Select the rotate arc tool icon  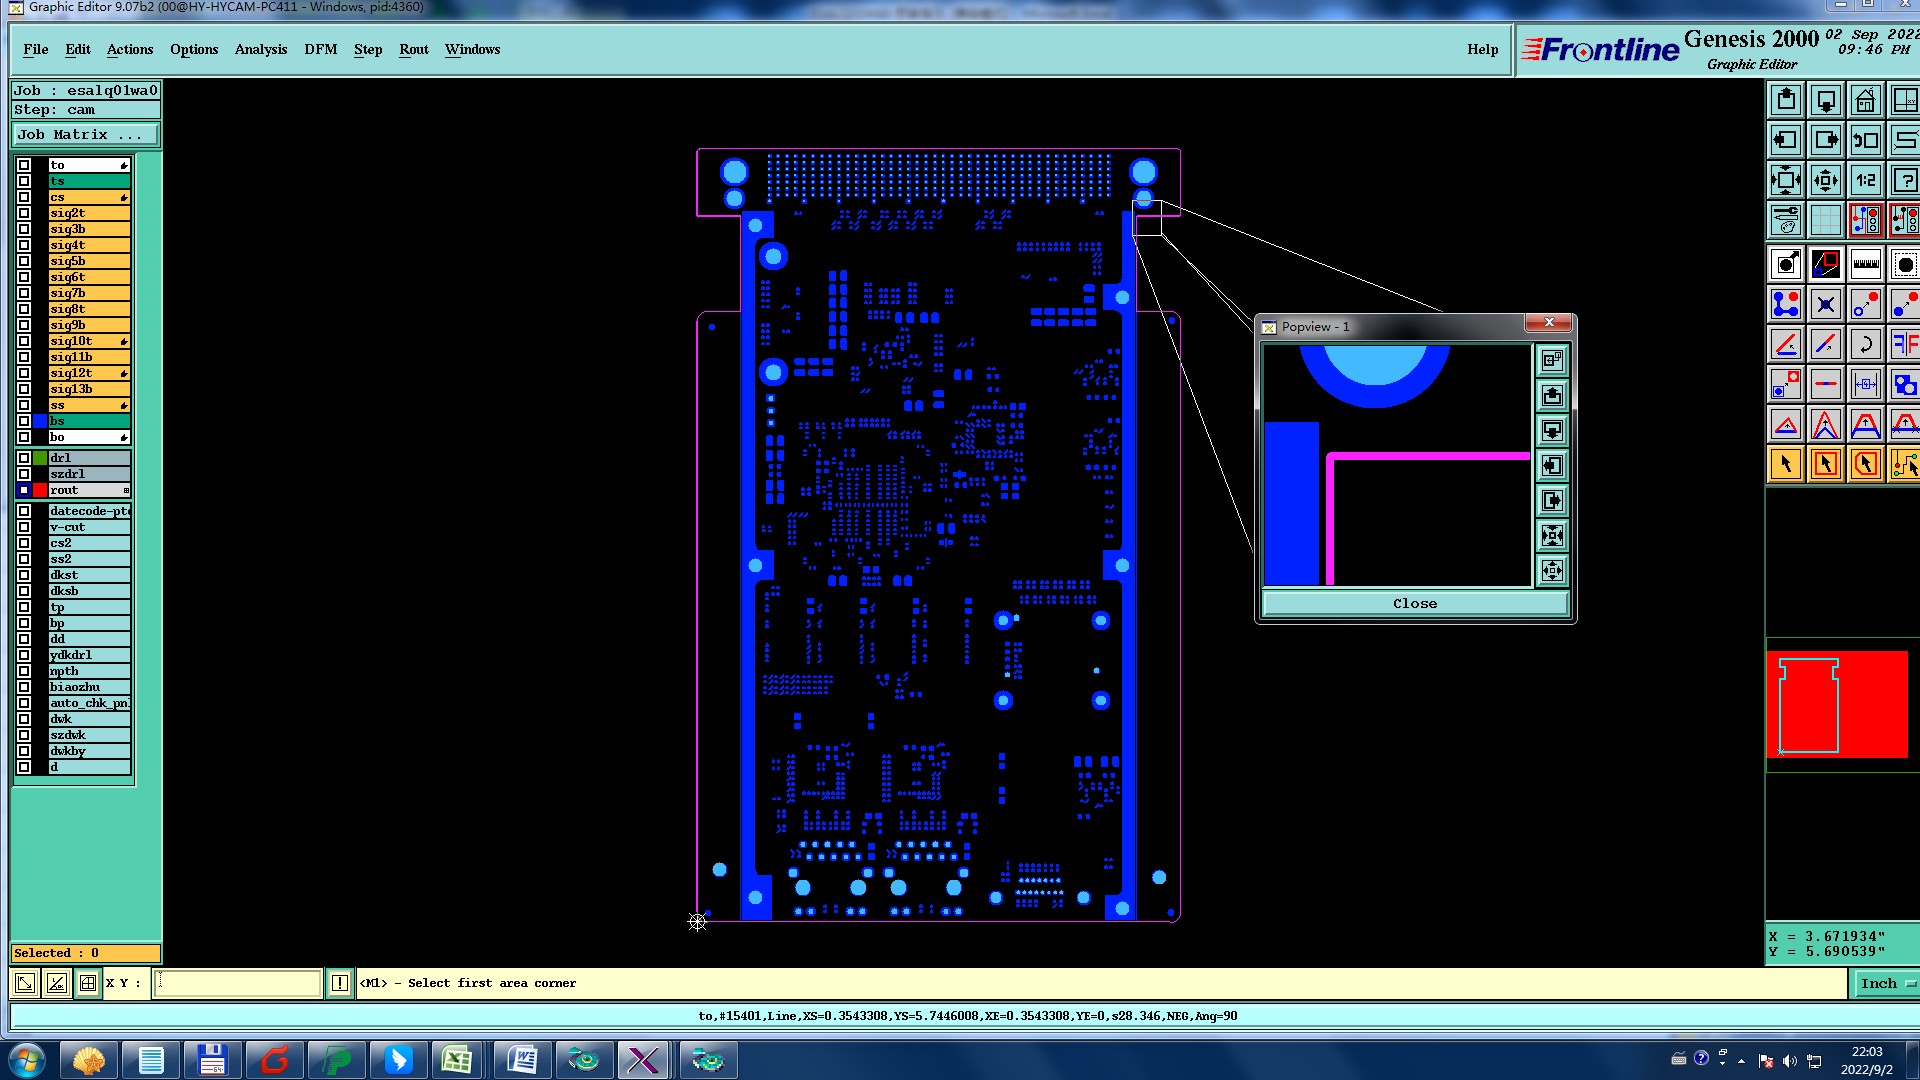pyautogui.click(x=1865, y=345)
